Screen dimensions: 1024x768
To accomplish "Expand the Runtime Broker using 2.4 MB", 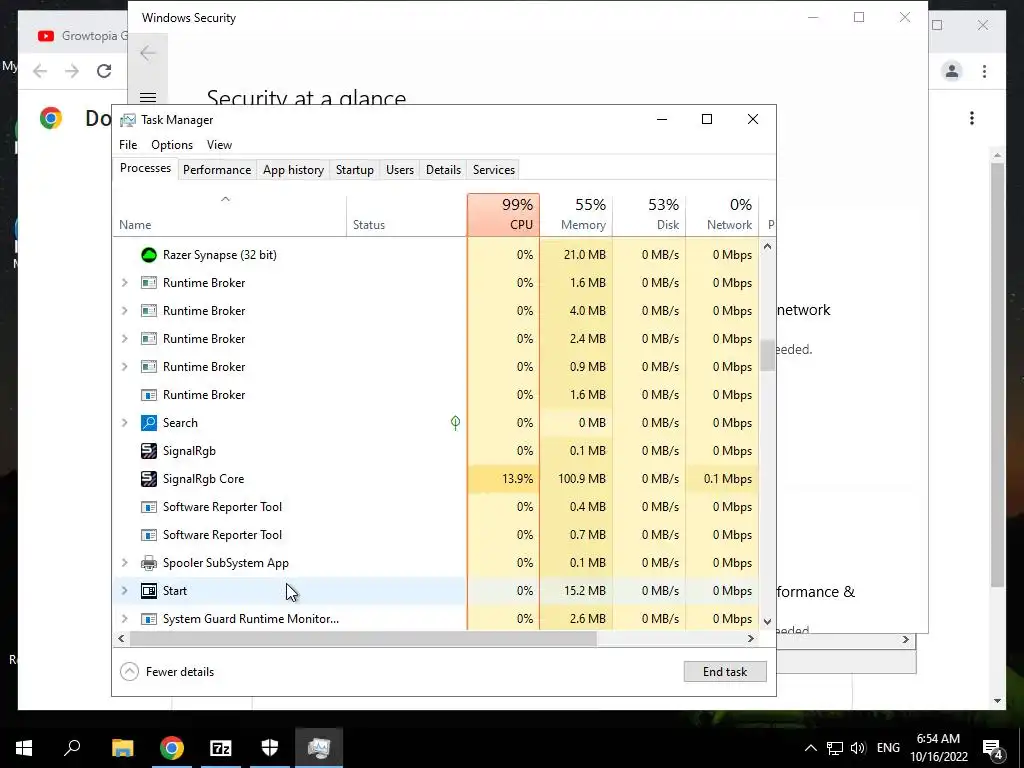I will (125, 339).
